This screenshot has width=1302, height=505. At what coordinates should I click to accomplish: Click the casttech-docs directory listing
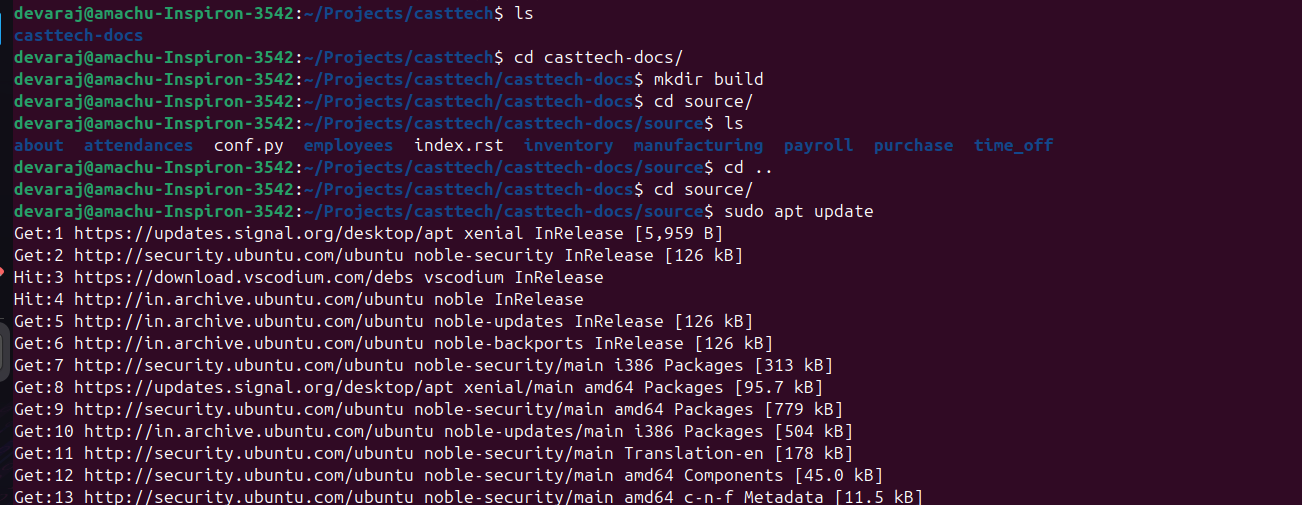coord(78,35)
